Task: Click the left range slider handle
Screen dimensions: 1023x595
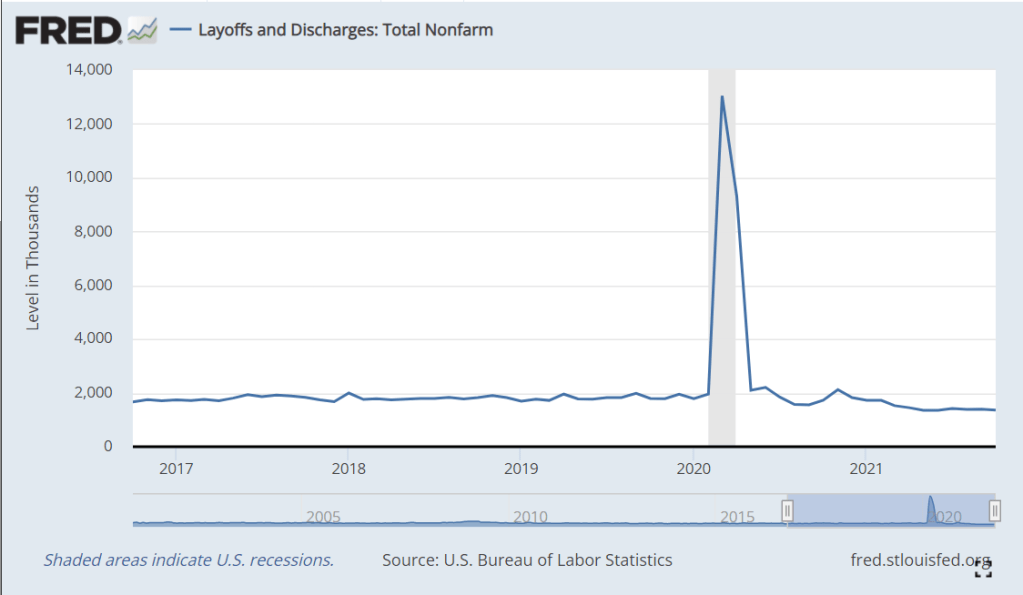Action: 787,511
